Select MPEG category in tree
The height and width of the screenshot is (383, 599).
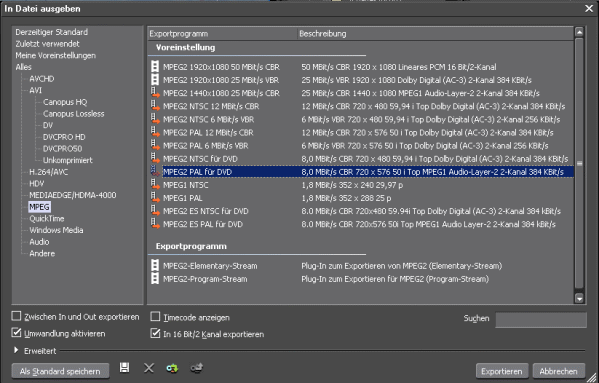click(39, 207)
